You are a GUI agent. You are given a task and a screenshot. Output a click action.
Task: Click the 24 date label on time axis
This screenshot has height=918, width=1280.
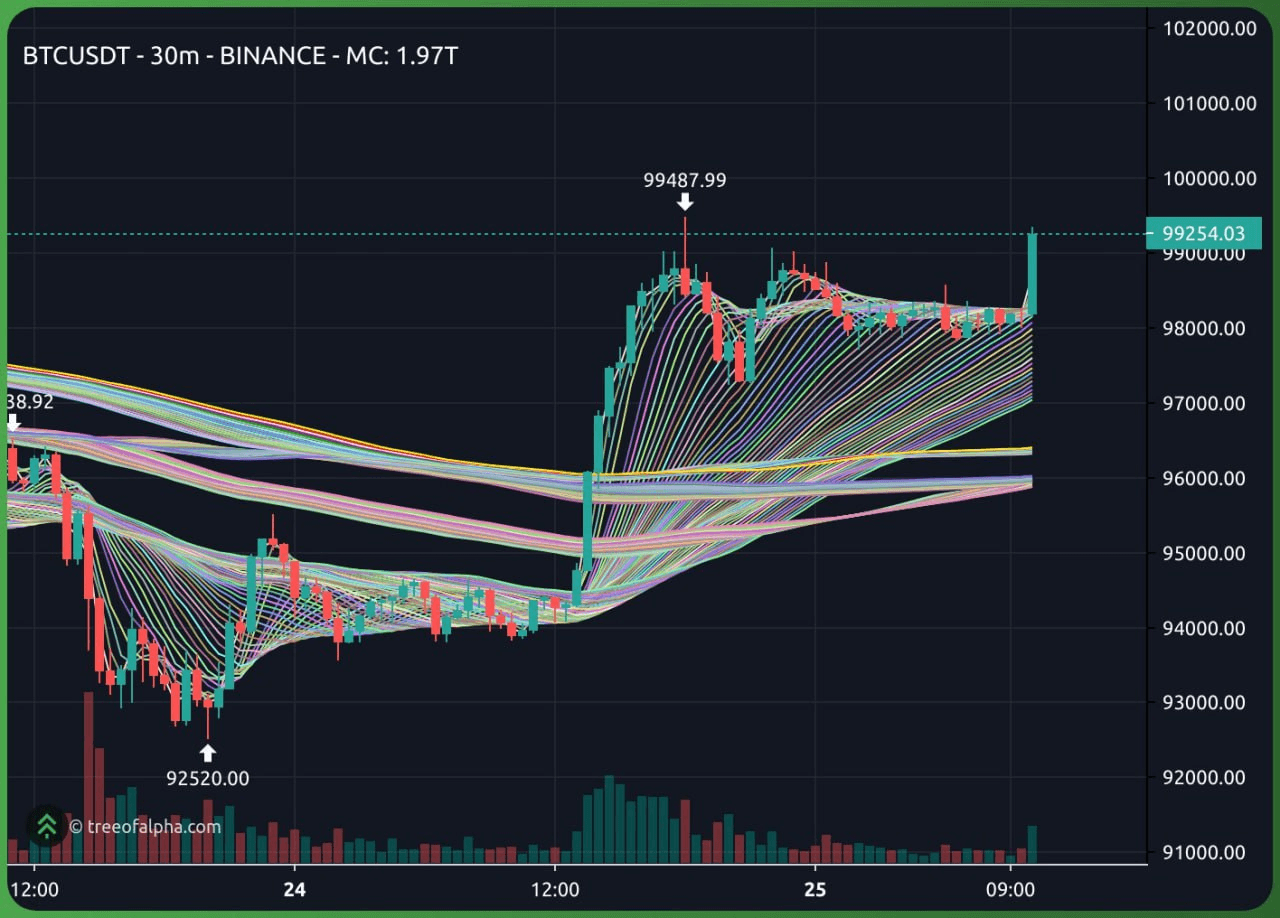coord(294,889)
